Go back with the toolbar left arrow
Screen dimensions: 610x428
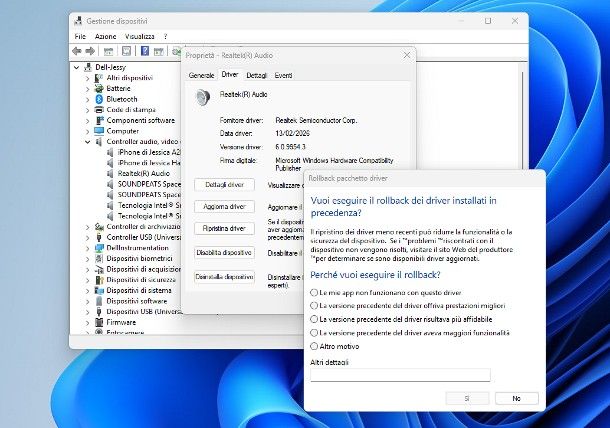point(77,51)
